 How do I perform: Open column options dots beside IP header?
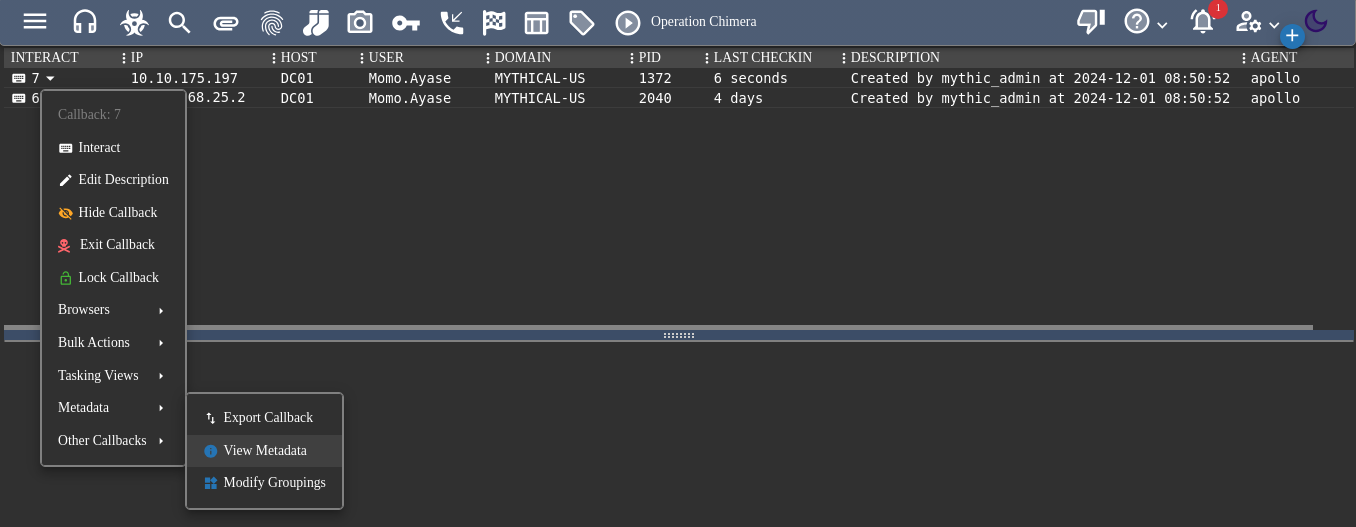pyautogui.click(x=124, y=58)
